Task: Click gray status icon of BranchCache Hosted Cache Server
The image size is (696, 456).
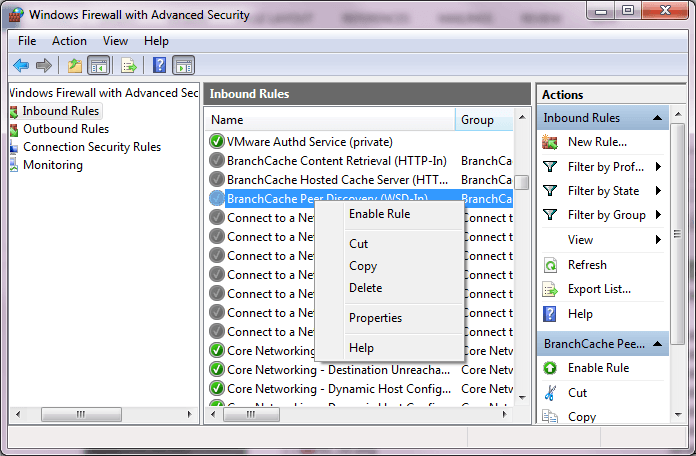Action: [217, 179]
